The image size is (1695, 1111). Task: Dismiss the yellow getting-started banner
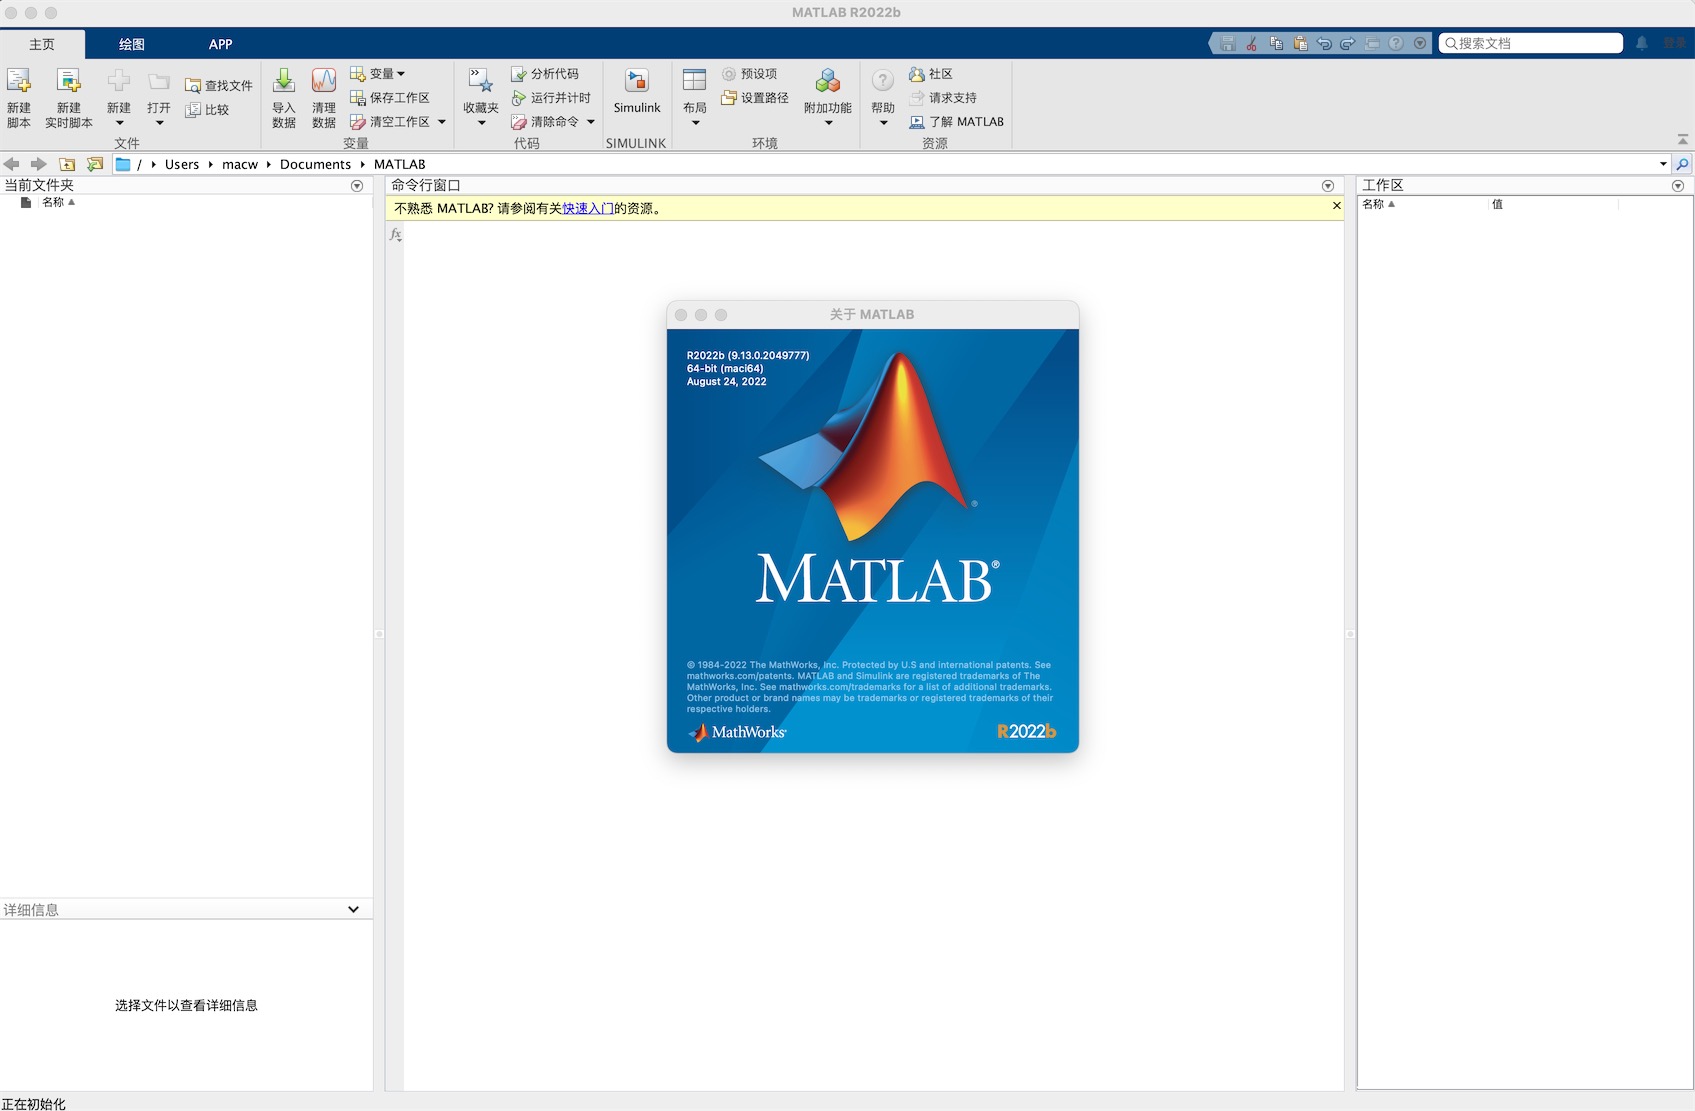[x=1336, y=206]
